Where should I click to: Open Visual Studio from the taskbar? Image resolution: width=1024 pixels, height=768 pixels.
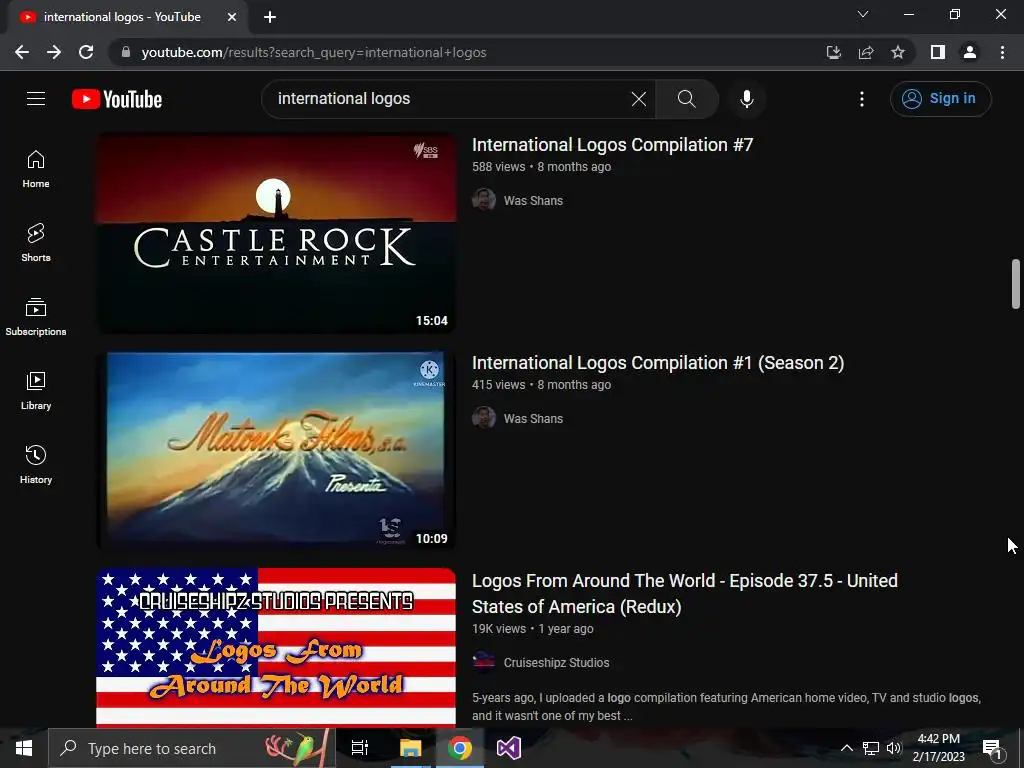509,748
